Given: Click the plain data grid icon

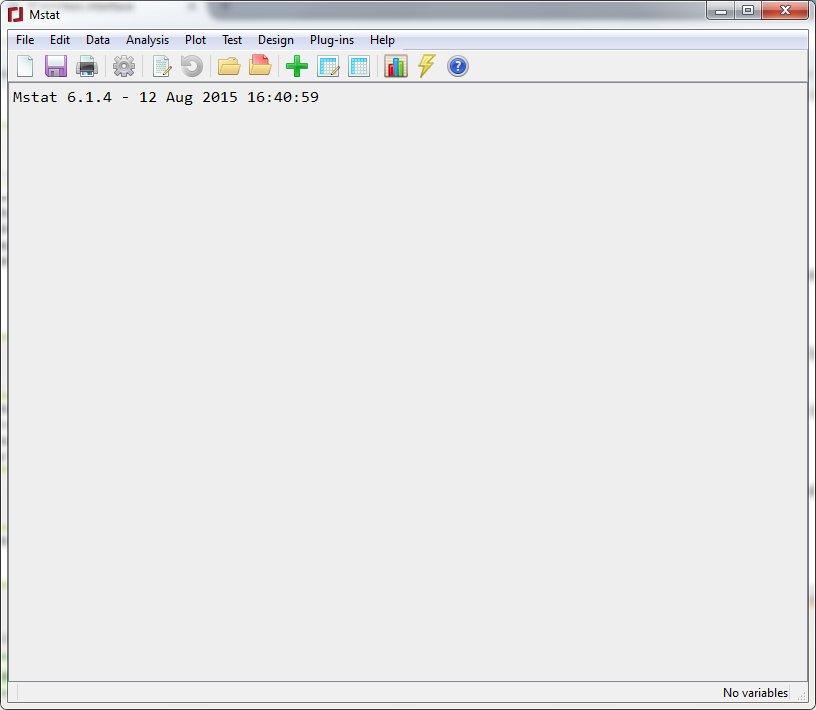Looking at the screenshot, I should pyautogui.click(x=359, y=66).
